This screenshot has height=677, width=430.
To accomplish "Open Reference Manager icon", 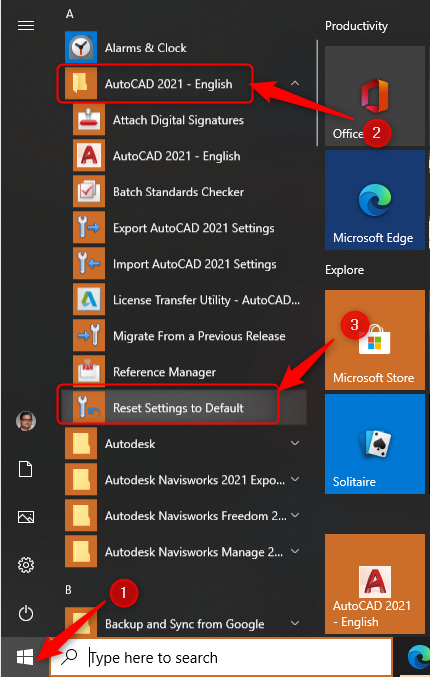I will pyautogui.click(x=89, y=371).
